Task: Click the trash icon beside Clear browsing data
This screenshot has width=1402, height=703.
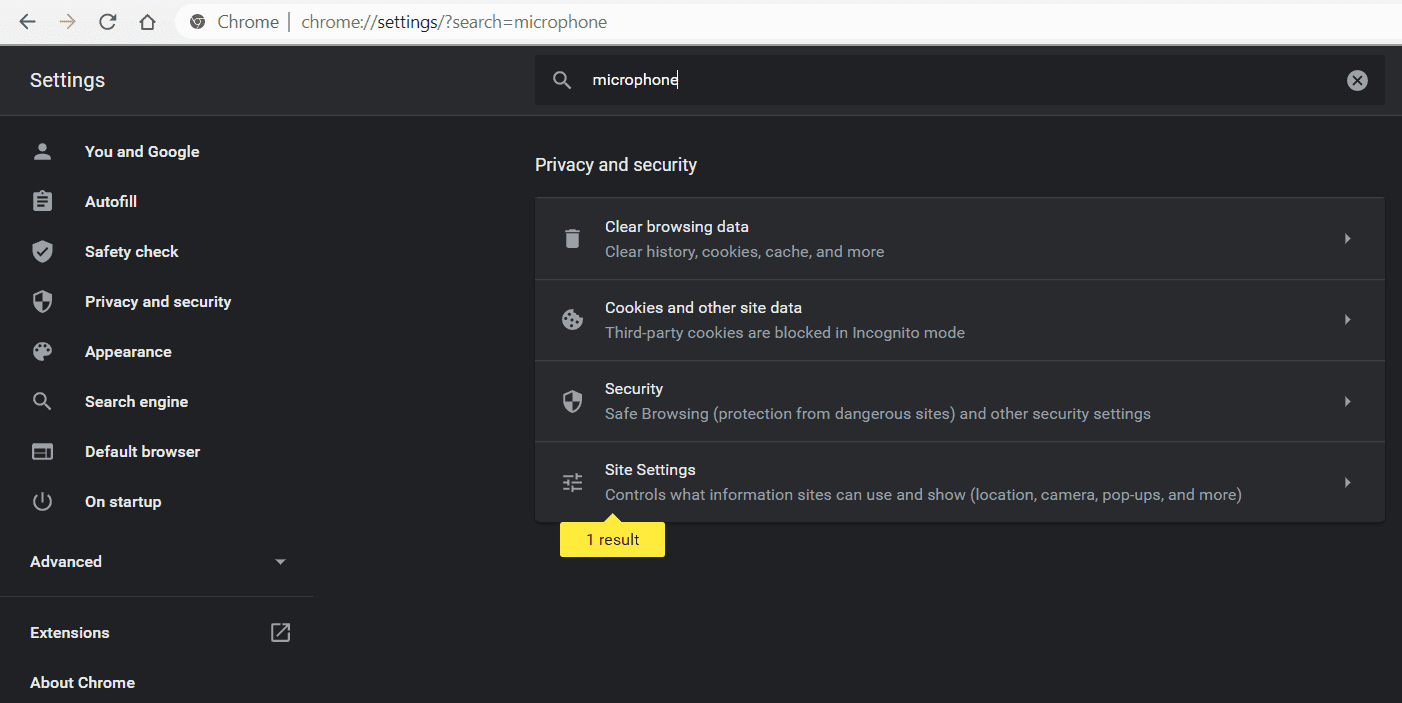Action: click(x=572, y=238)
